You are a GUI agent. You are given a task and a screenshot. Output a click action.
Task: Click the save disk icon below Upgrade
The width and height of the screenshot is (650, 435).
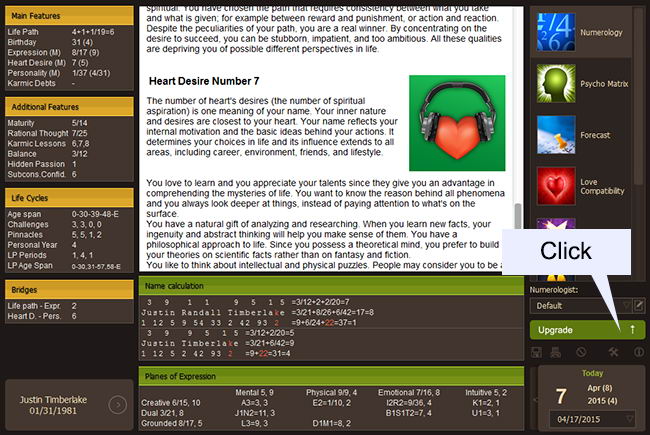[x=536, y=352]
